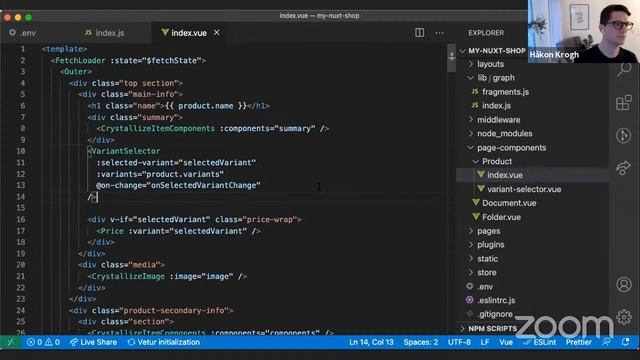Expand the pages folder
The width and height of the screenshot is (640, 360).
[x=489, y=231]
